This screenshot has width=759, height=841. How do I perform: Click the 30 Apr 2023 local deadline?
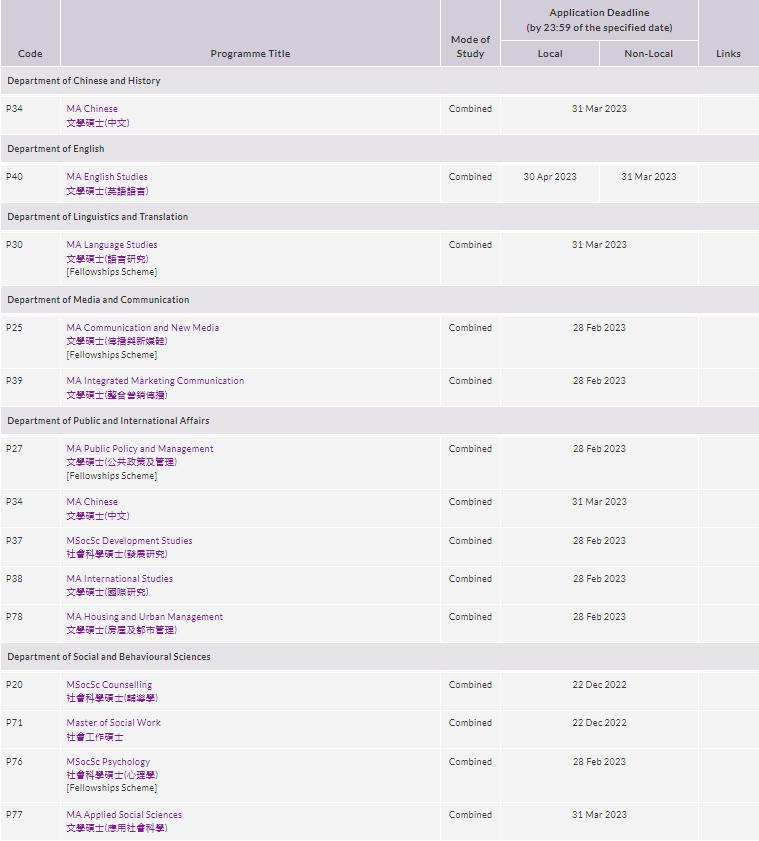tap(550, 177)
